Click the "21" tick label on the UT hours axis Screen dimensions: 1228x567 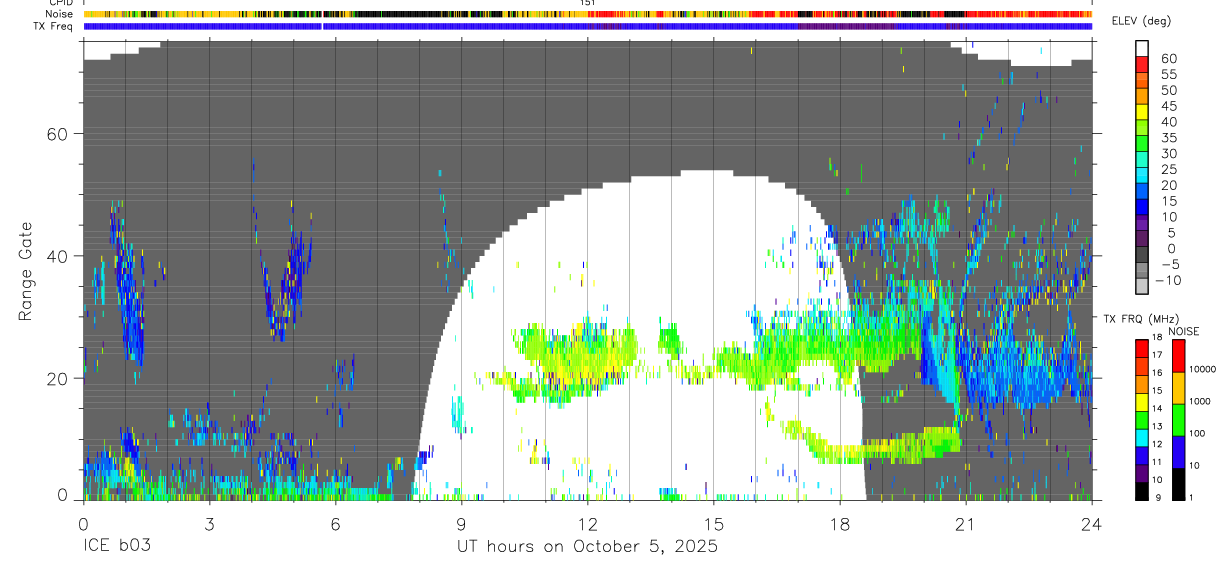(965, 523)
